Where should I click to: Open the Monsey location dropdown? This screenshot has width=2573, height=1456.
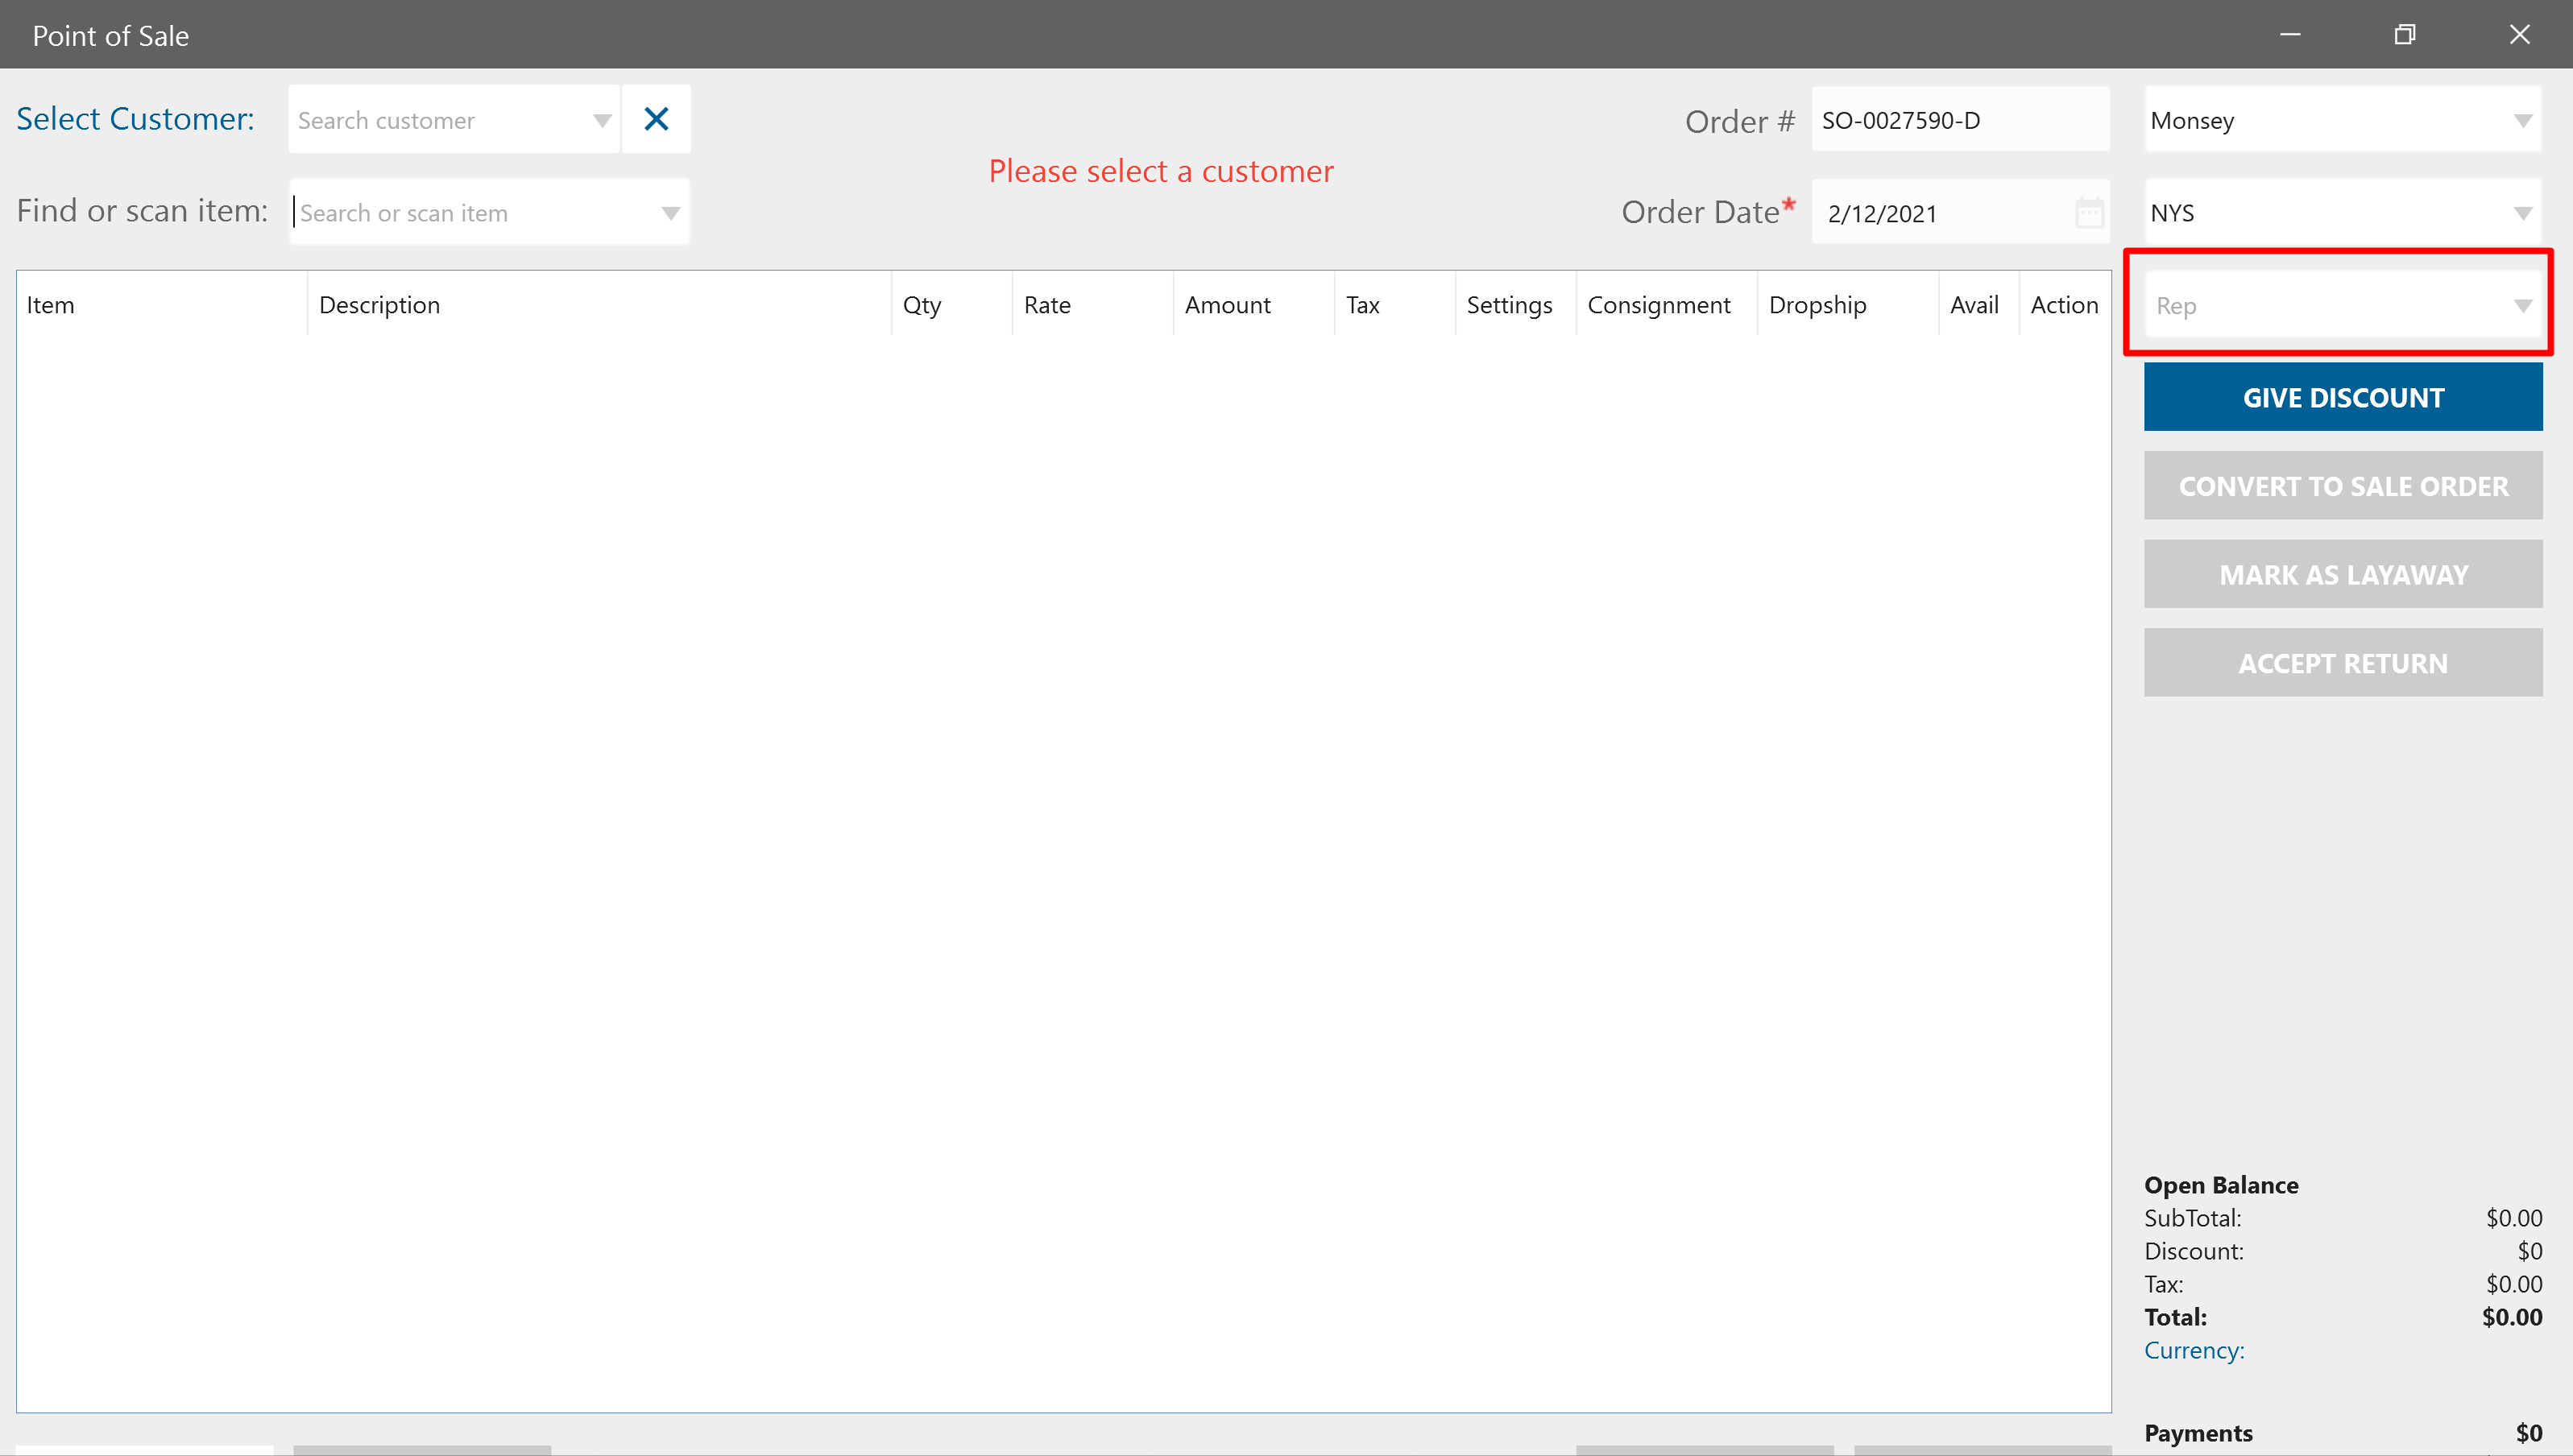2522,120
